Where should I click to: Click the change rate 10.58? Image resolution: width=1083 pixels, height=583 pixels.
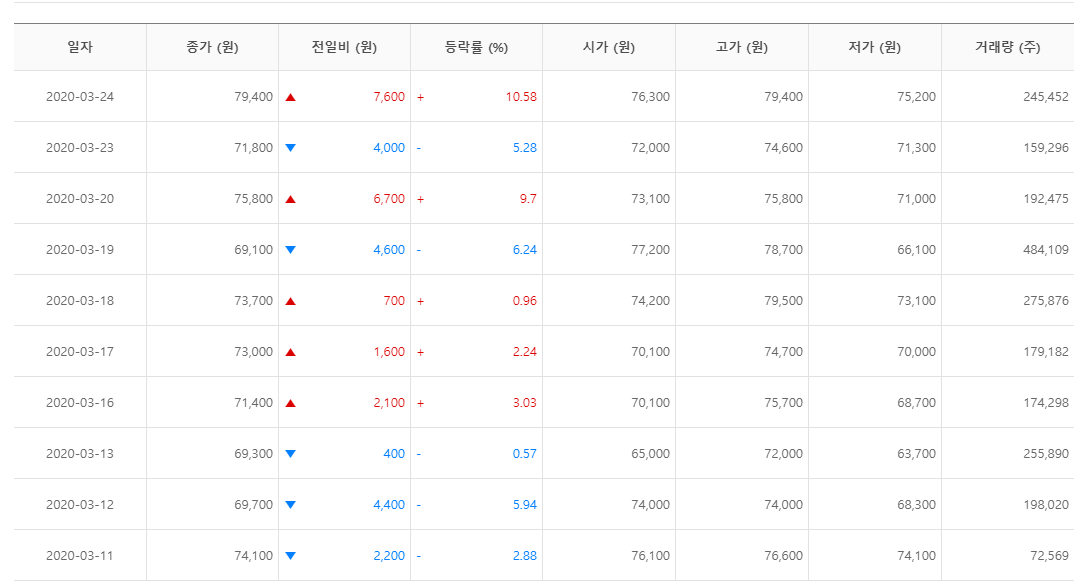[x=521, y=97]
